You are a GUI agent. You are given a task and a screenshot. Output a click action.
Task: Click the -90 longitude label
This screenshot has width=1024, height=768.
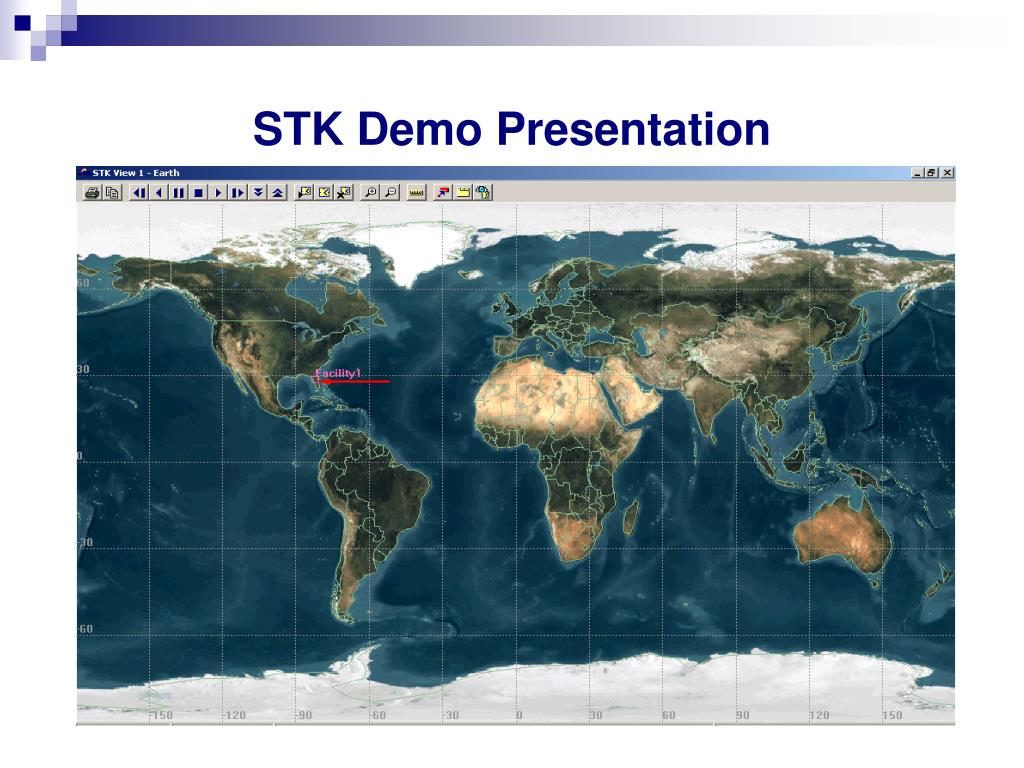[304, 715]
